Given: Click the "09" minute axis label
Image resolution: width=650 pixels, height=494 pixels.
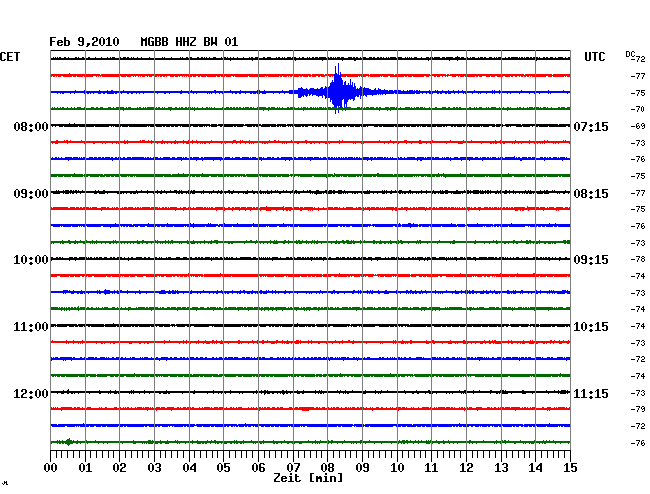Looking at the screenshot, I should click(362, 467).
